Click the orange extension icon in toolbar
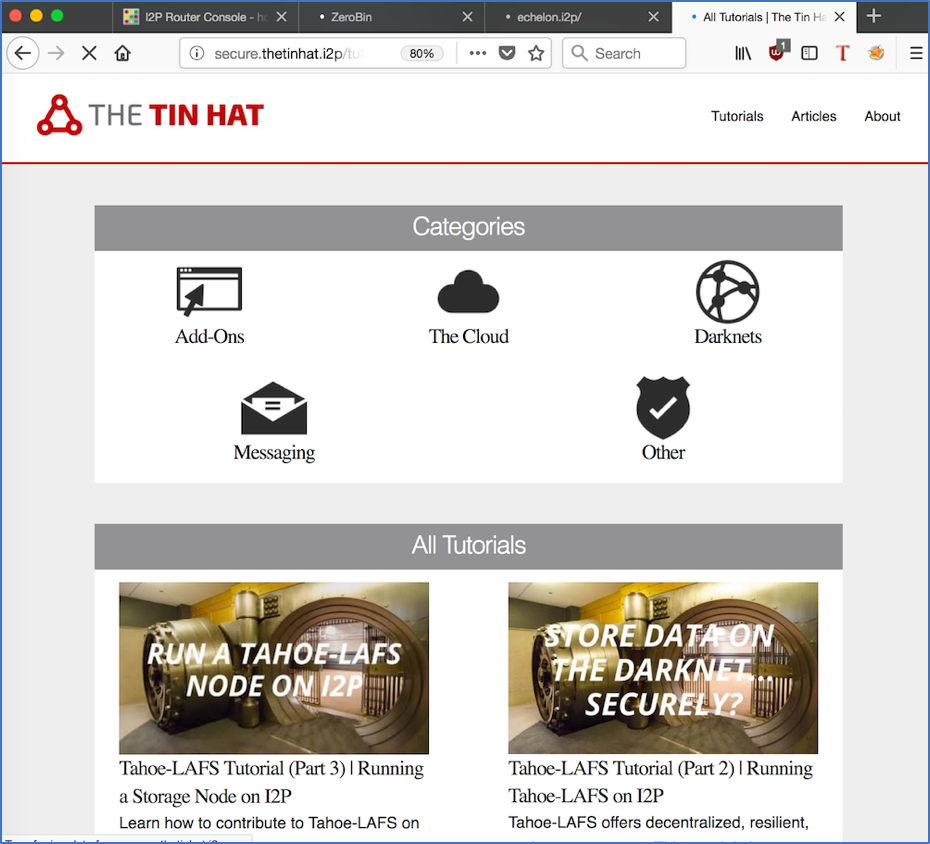Image resolution: width=930 pixels, height=844 pixels. click(x=876, y=53)
